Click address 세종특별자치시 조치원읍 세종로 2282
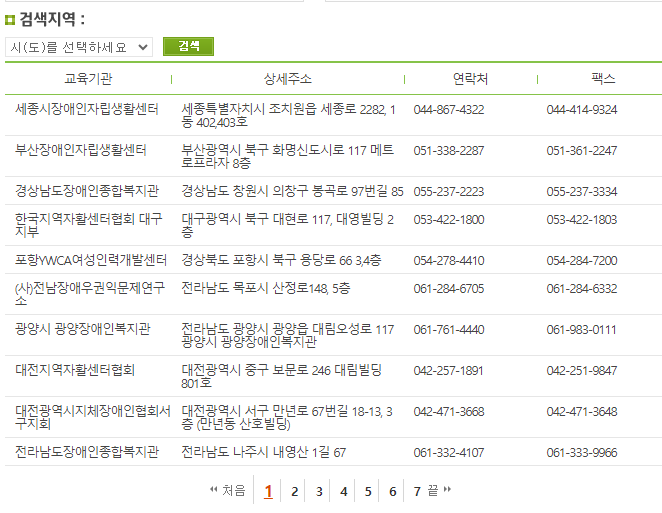This screenshot has height=513, width=662. click(288, 116)
